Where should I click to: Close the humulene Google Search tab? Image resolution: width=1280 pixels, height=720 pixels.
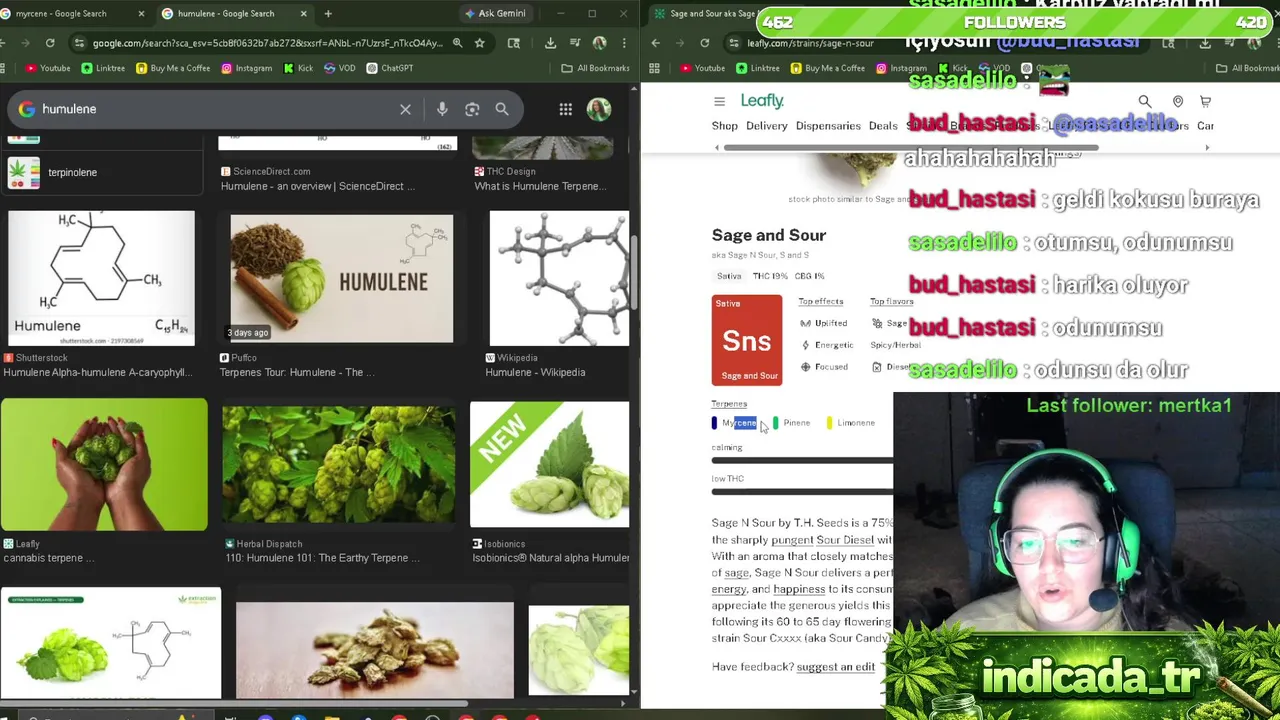pyautogui.click(x=303, y=14)
